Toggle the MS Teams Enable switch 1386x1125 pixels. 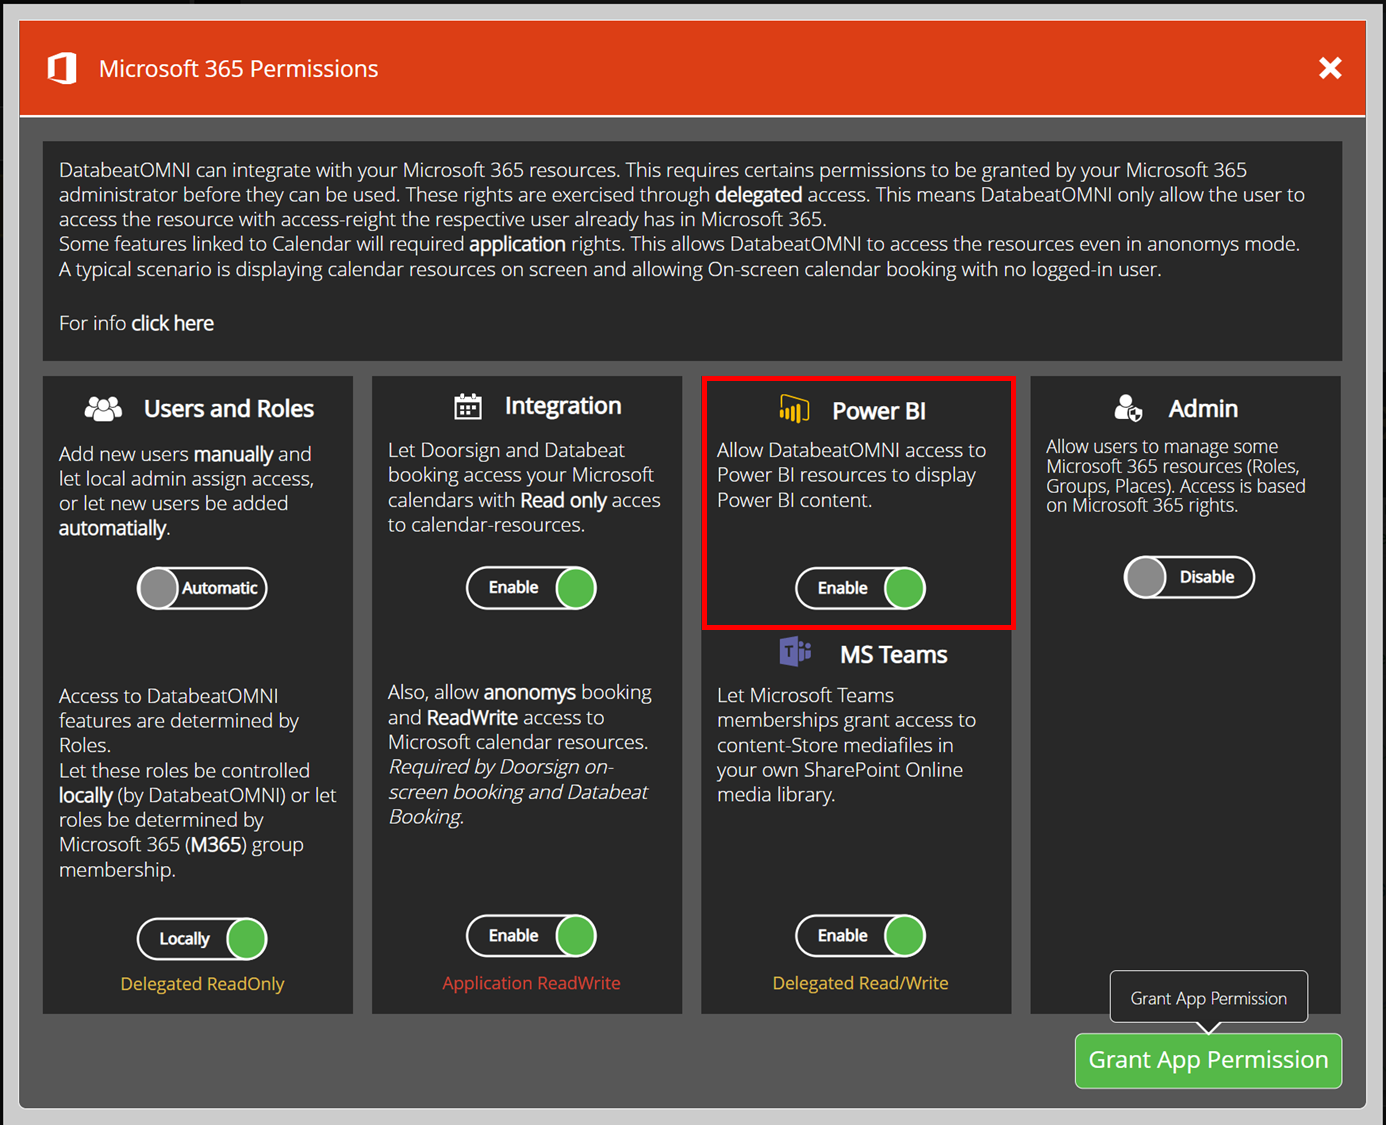[x=860, y=935]
